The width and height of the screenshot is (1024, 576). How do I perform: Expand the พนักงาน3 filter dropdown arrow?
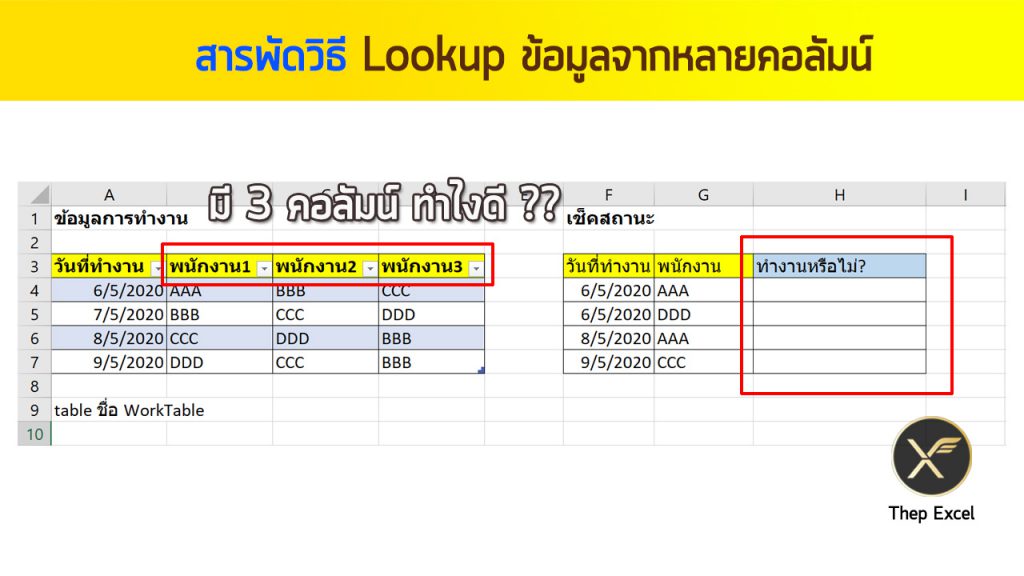[475, 268]
